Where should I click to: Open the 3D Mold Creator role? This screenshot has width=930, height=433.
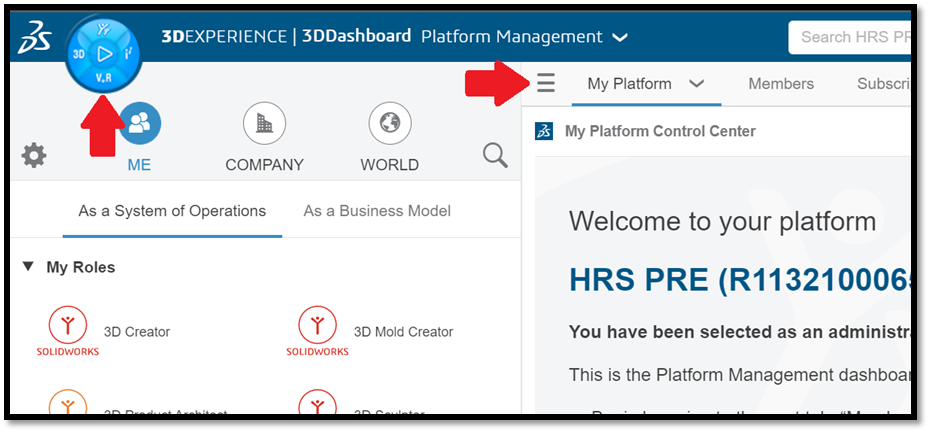[x=318, y=325]
